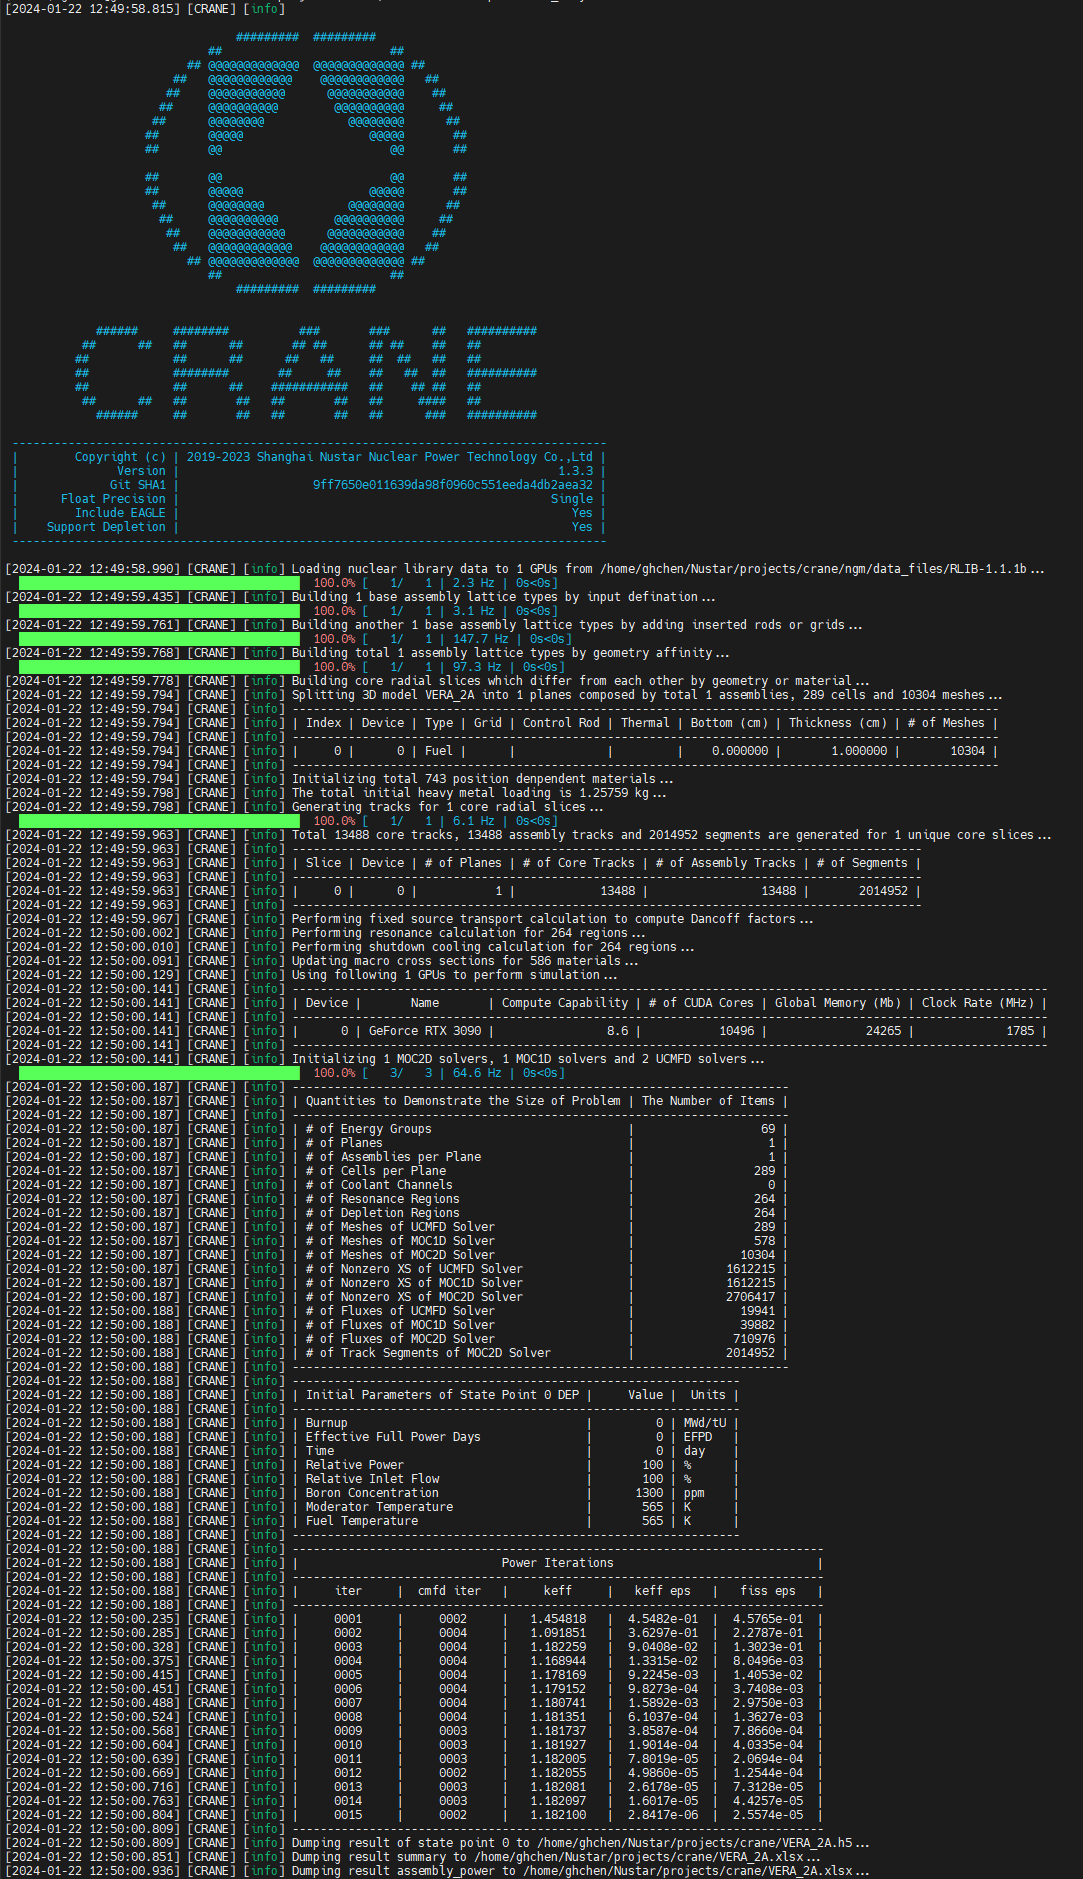Click the '# of Energy Groups' row
1083x1879 pixels.
coord(541,1129)
